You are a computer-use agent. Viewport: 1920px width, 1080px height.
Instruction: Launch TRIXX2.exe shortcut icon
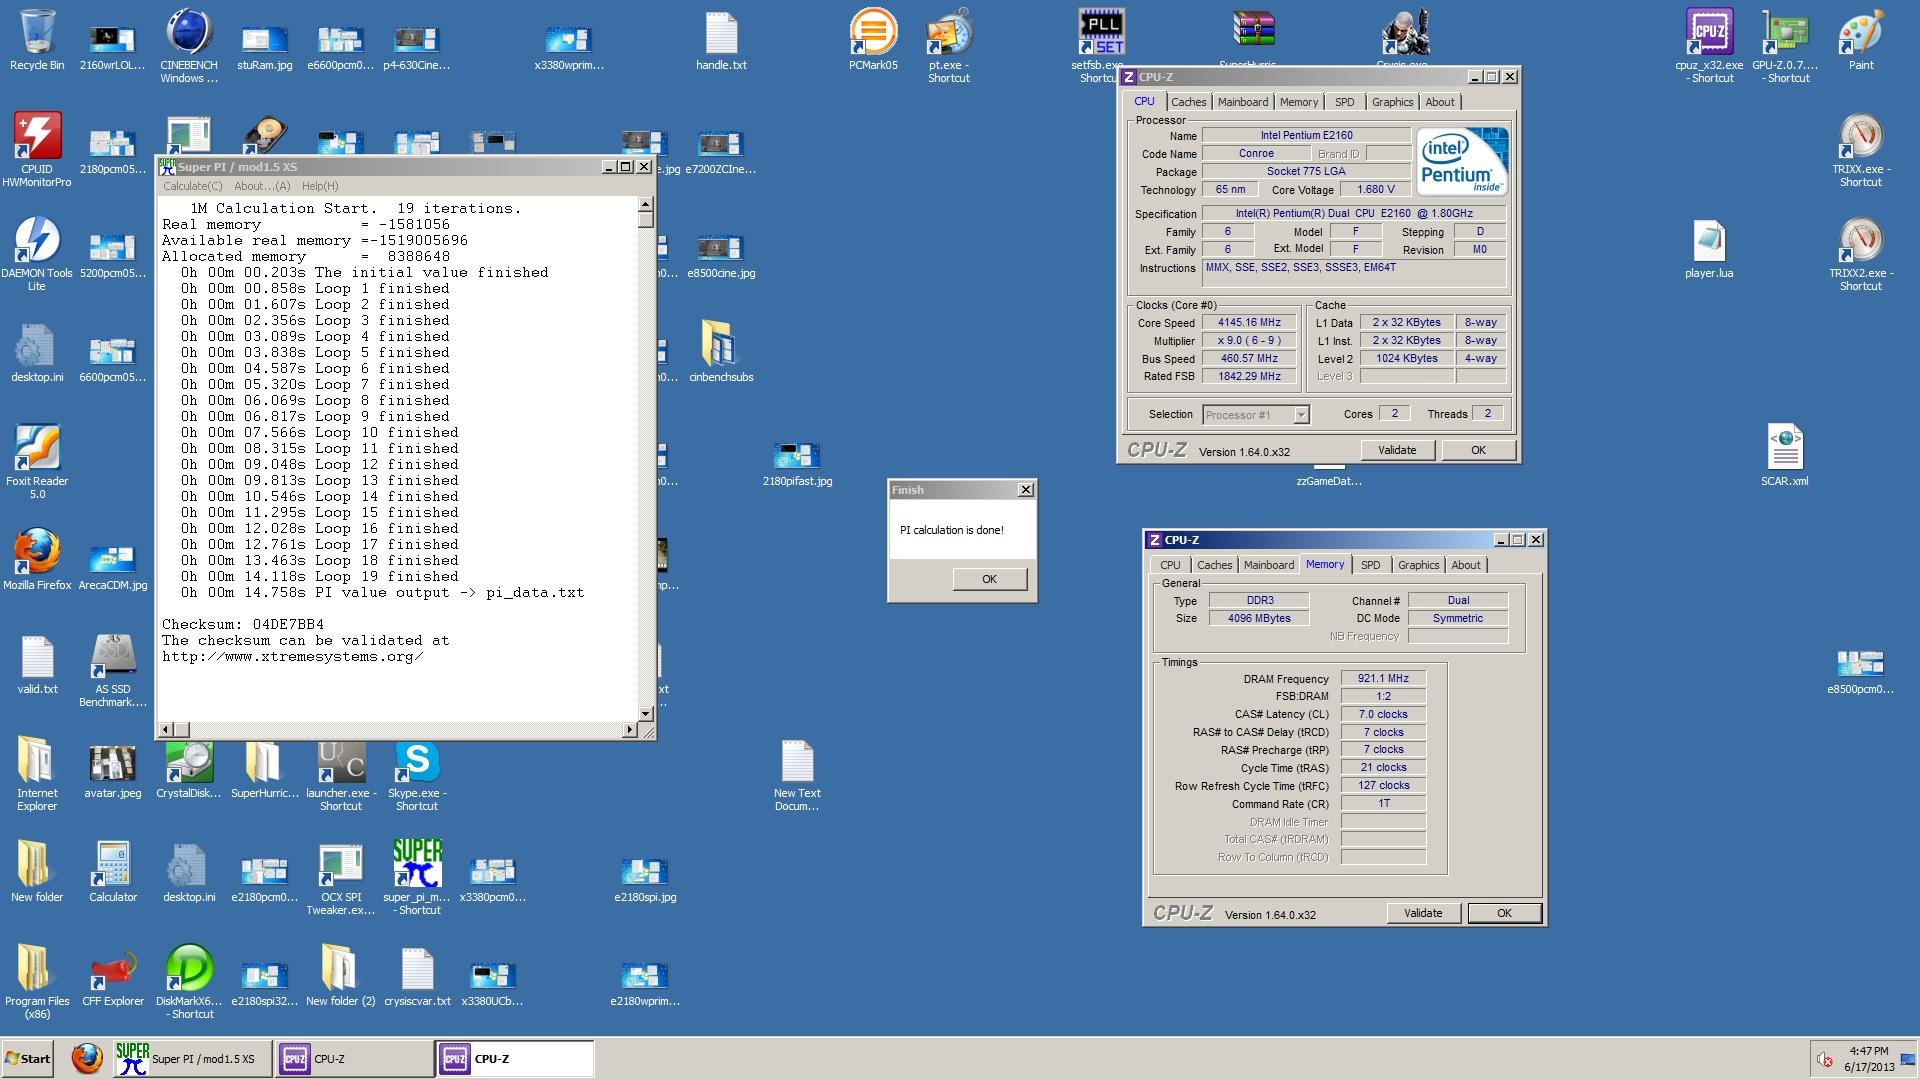pyautogui.click(x=1861, y=254)
